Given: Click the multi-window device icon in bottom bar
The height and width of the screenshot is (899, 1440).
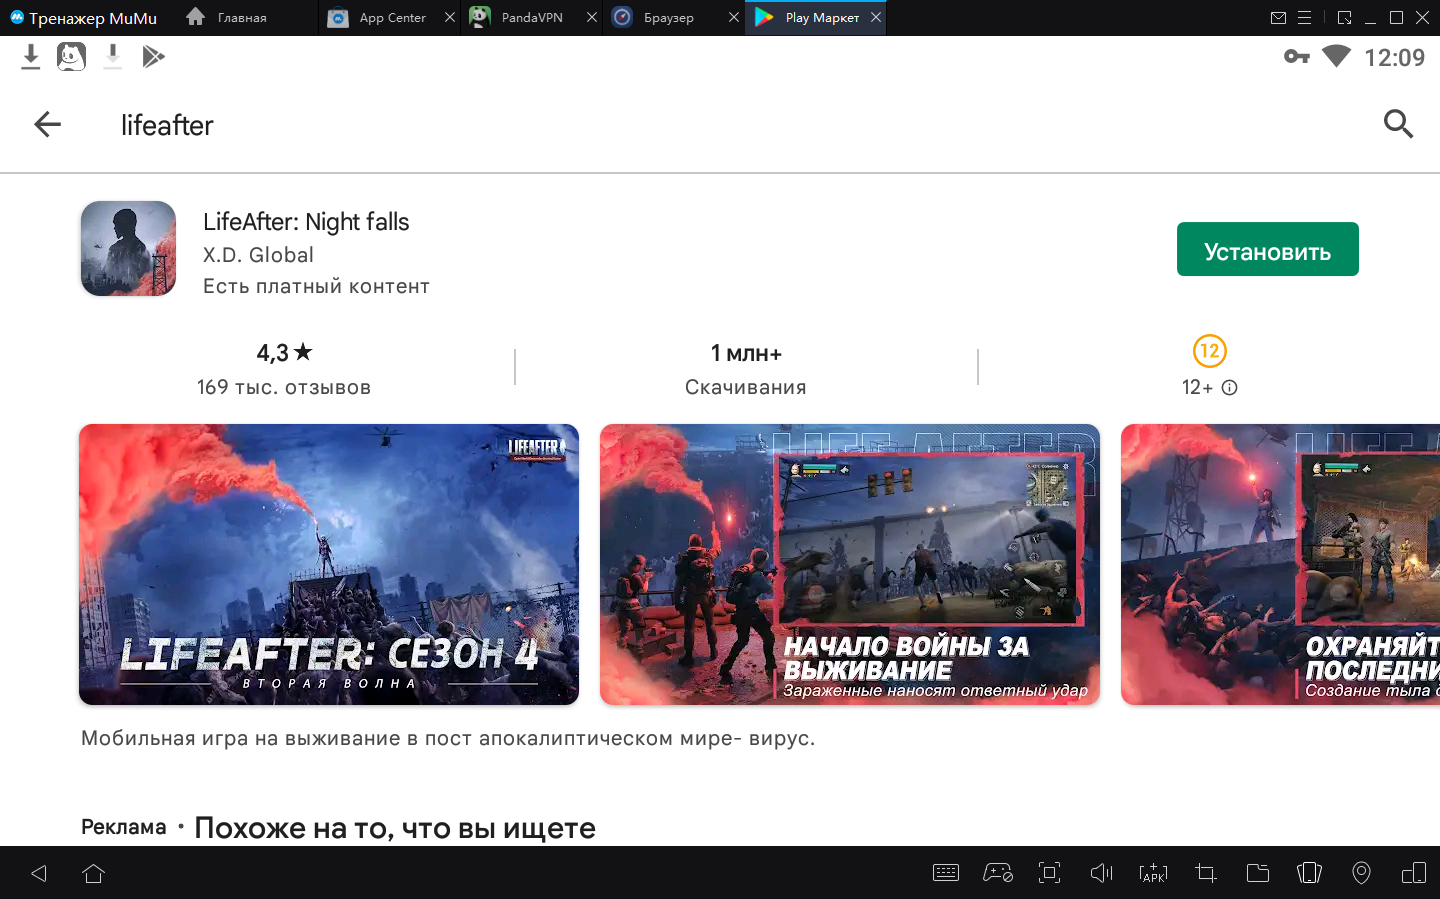Looking at the screenshot, I should tap(1413, 873).
